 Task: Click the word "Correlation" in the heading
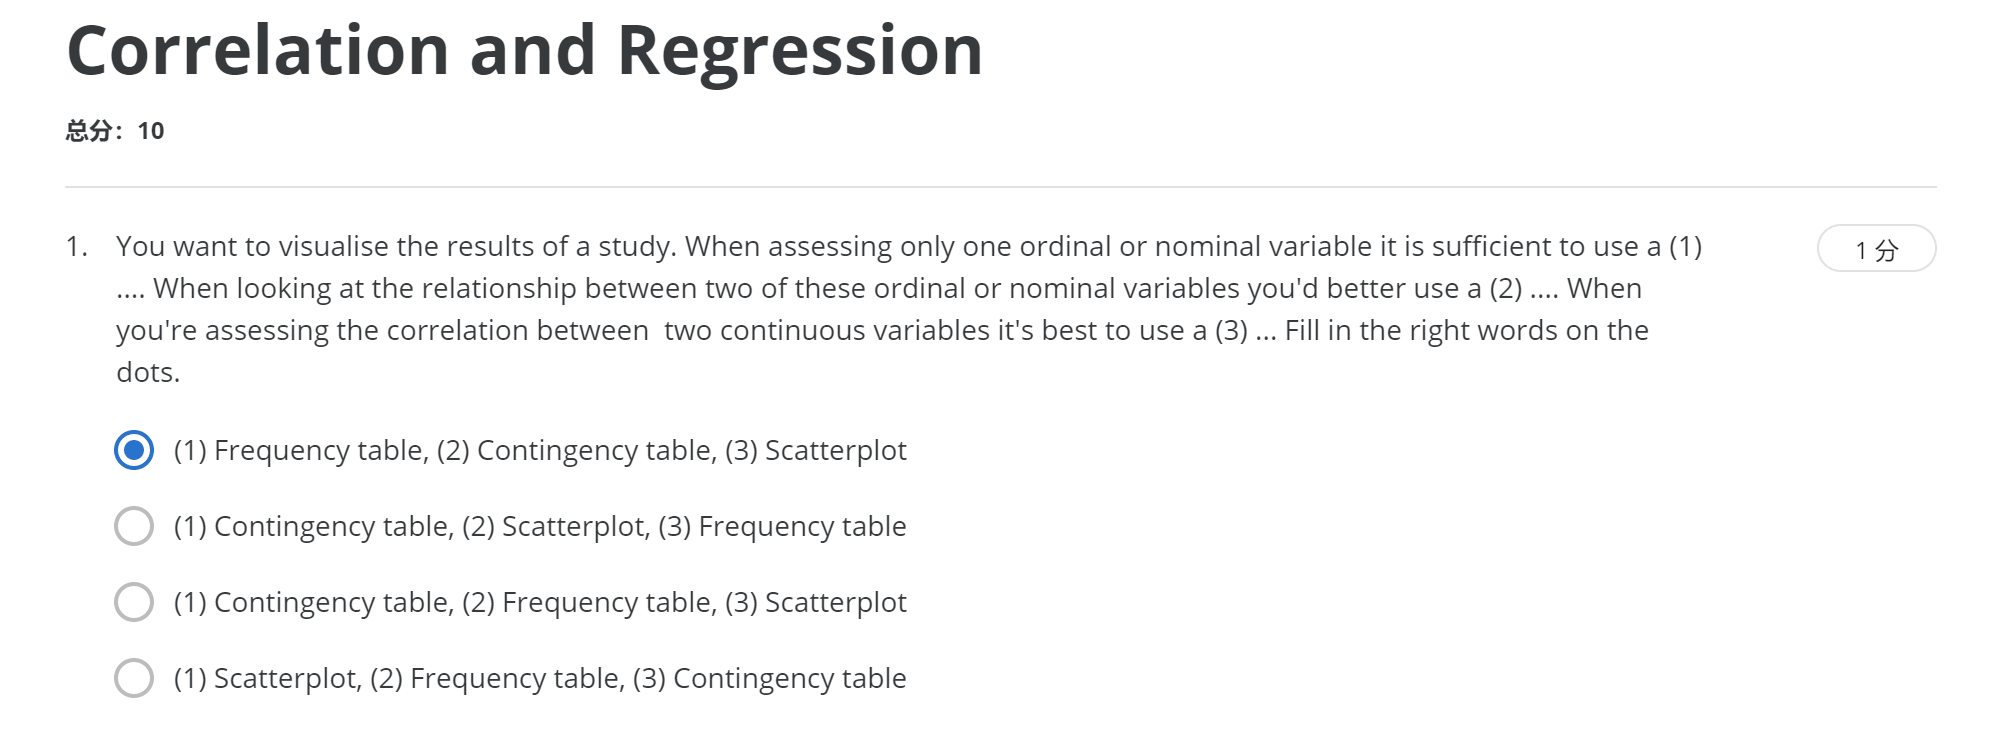[258, 50]
